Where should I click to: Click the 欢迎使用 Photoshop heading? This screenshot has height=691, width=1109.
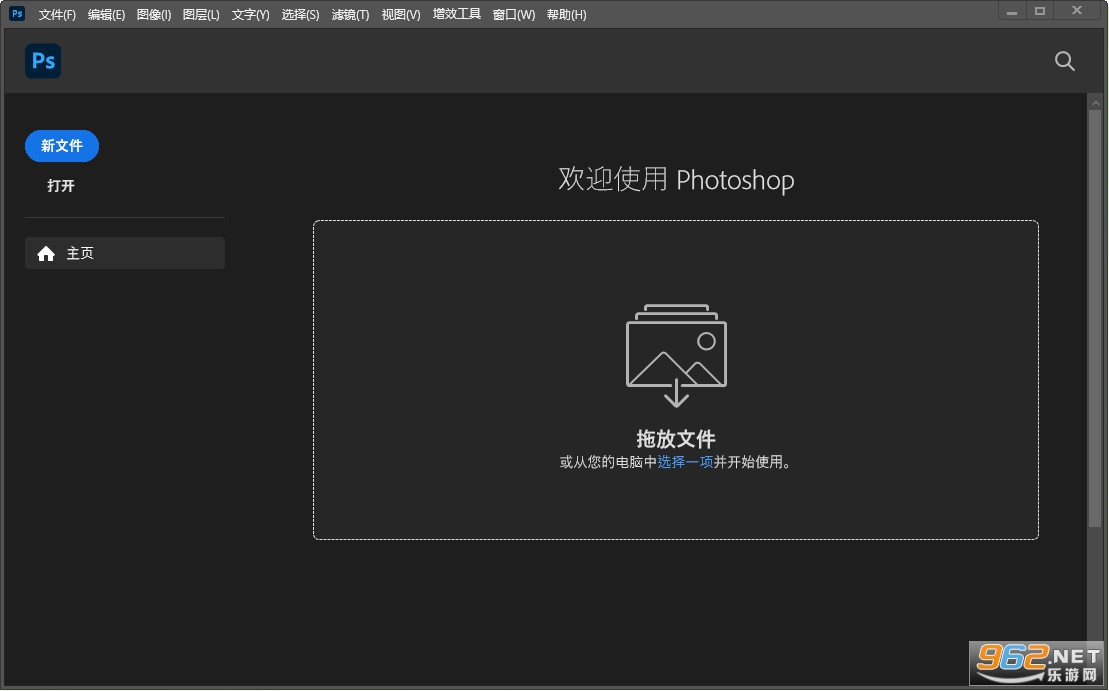tap(676, 180)
